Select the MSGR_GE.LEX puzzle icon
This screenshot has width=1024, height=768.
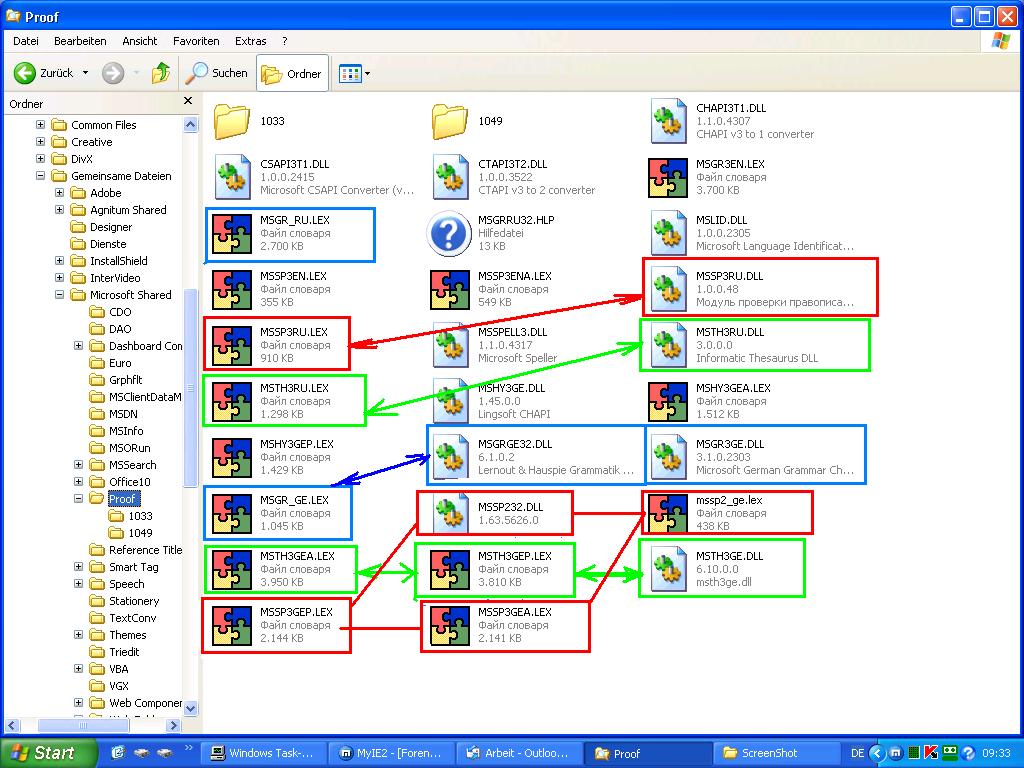[232, 513]
